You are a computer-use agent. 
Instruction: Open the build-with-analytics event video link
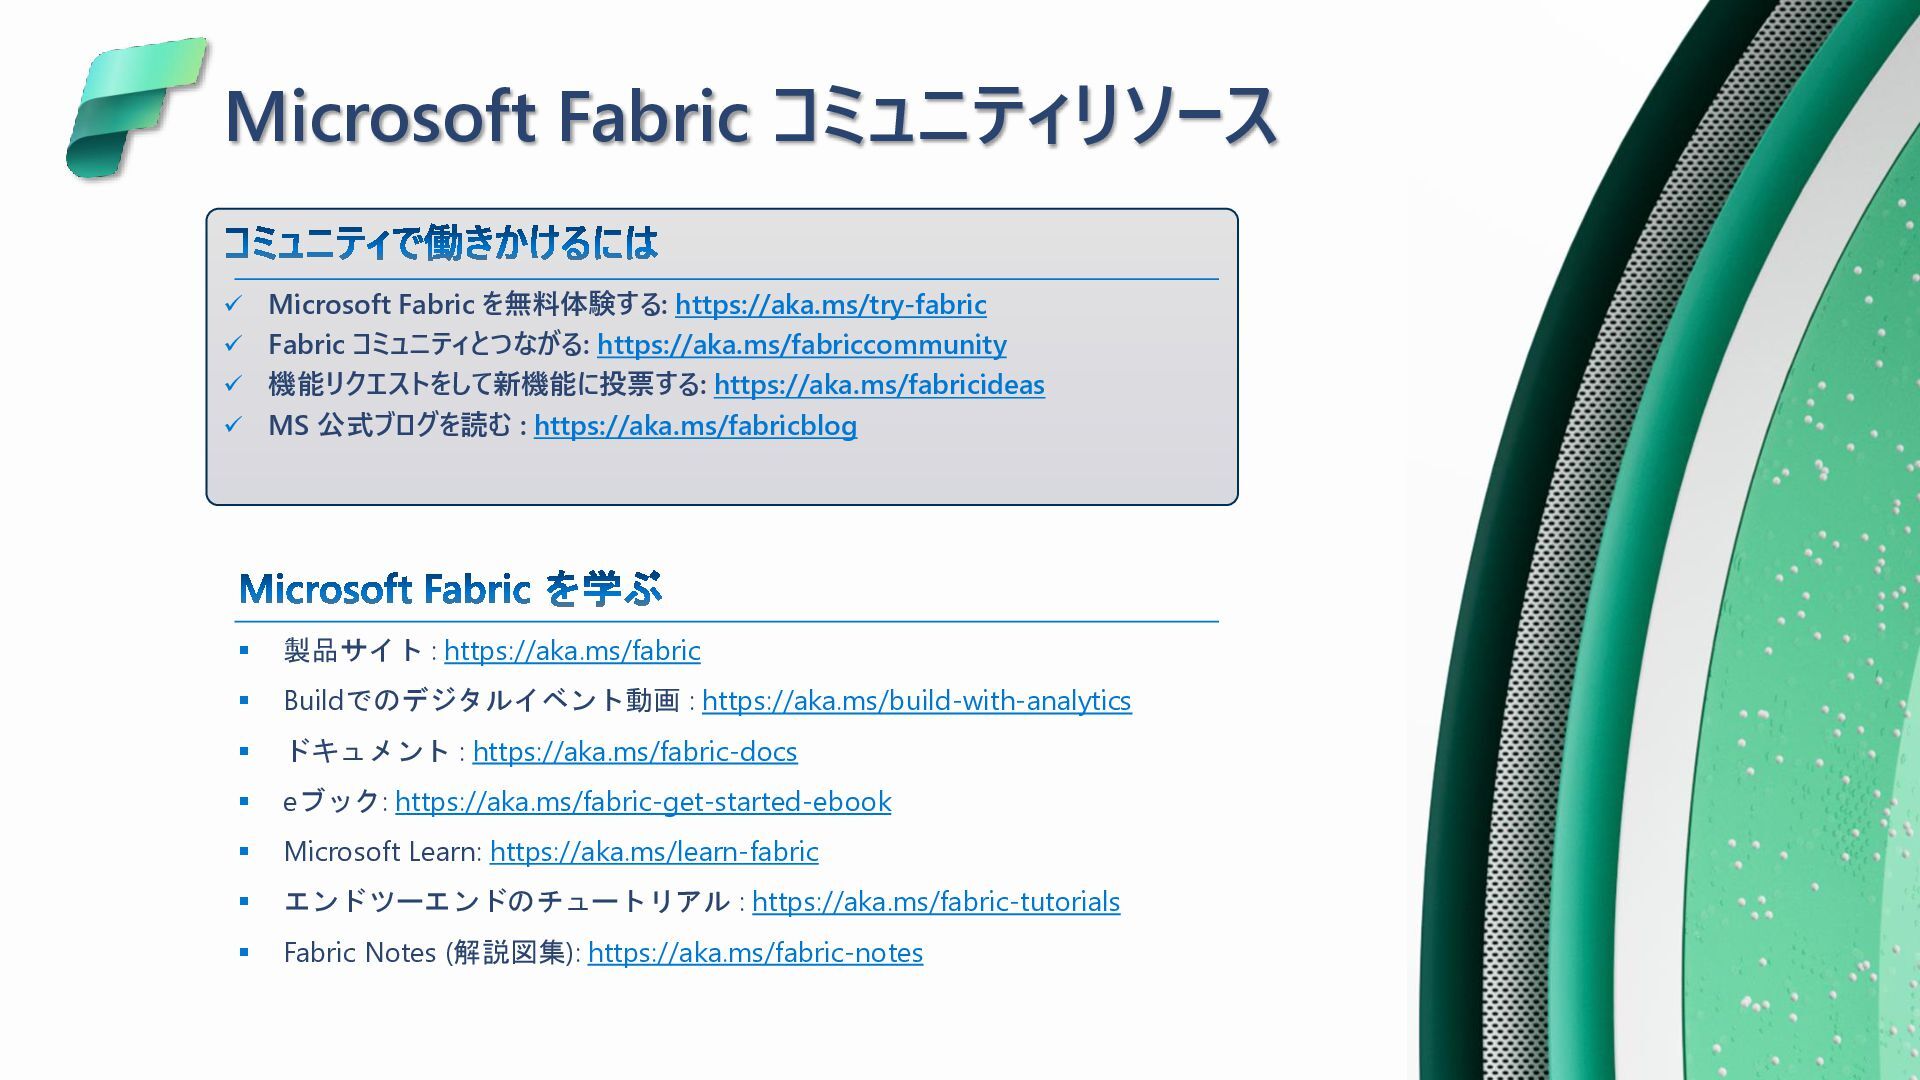[916, 701]
